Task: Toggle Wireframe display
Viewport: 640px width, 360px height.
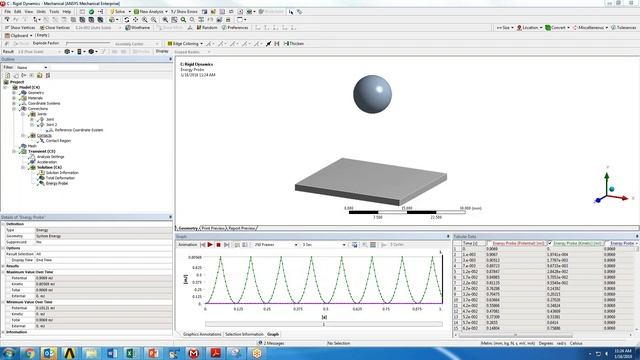Action: (x=138, y=28)
